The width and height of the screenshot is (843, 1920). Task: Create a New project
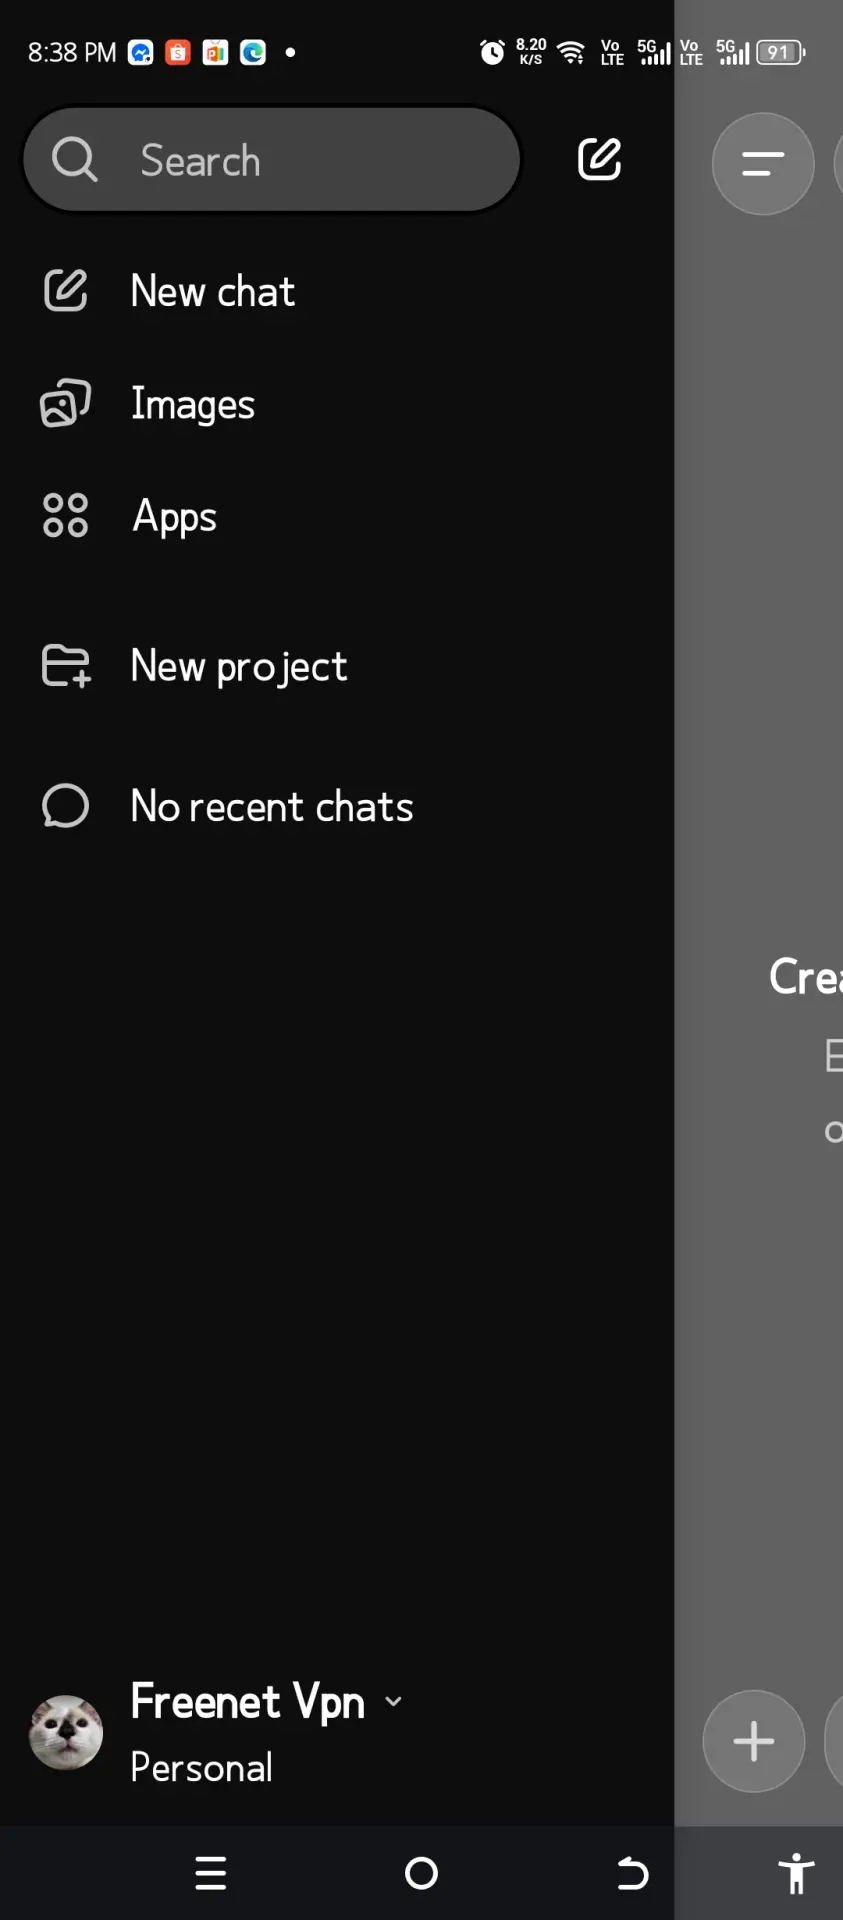click(x=239, y=667)
